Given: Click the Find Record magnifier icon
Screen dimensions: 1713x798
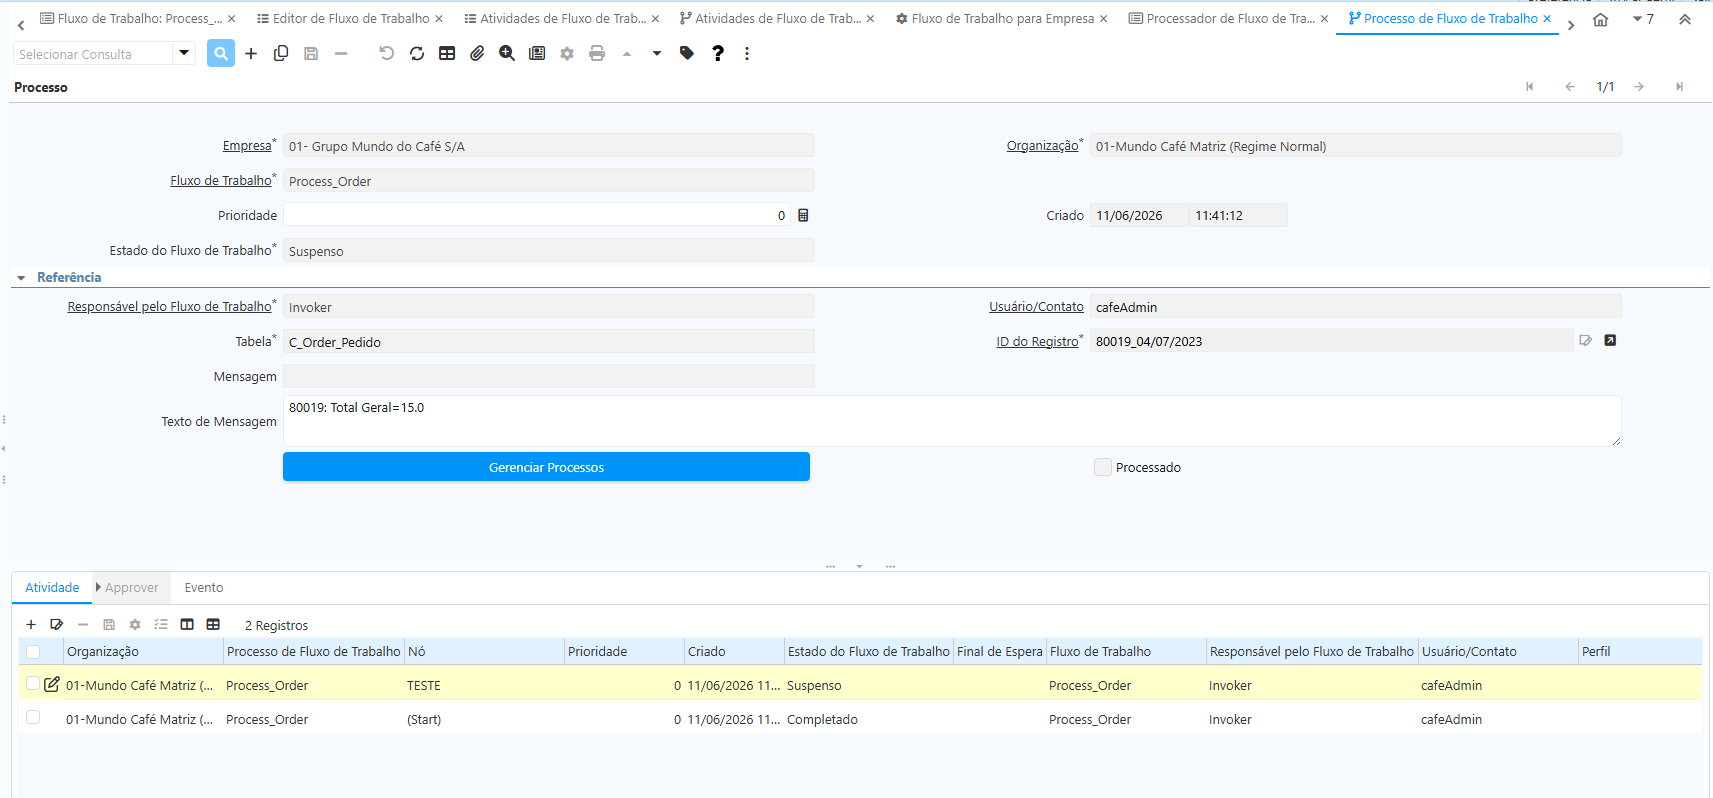Looking at the screenshot, I should (x=221, y=53).
